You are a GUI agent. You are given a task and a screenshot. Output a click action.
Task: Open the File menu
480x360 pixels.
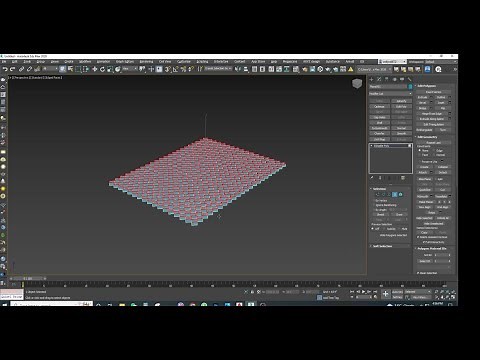click(x=4, y=62)
